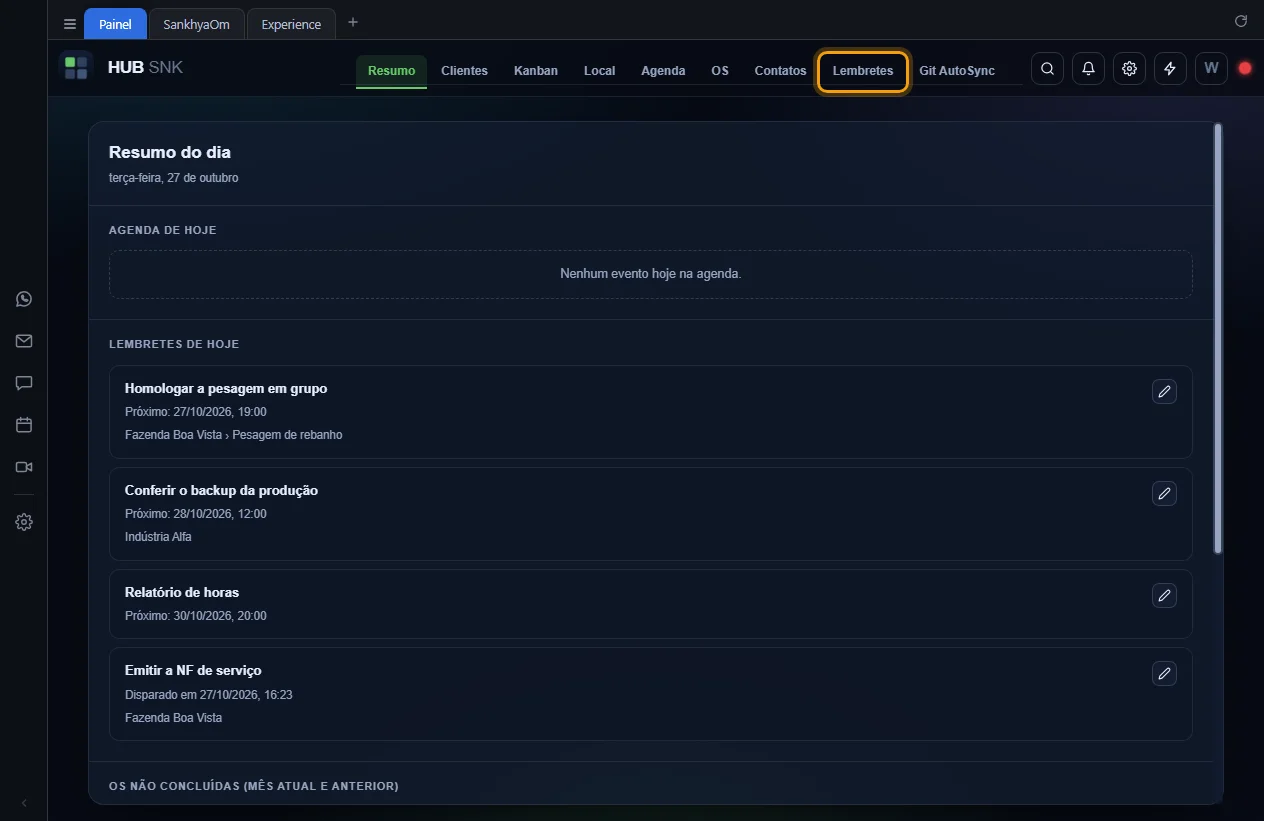Viewport: 1264px width, 821px height.
Task: Open the chat bubble icon in sidebar
Action: tap(24, 383)
